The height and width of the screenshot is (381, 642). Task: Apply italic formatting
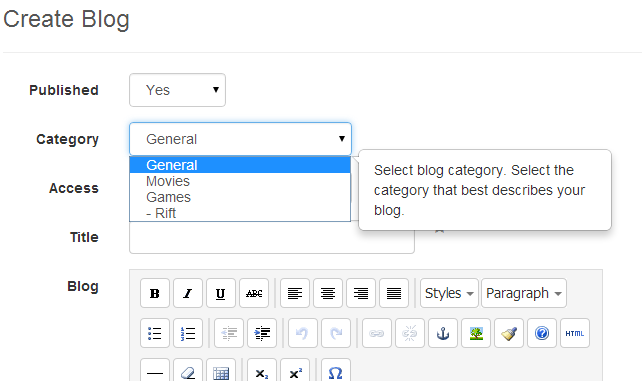[x=188, y=293]
